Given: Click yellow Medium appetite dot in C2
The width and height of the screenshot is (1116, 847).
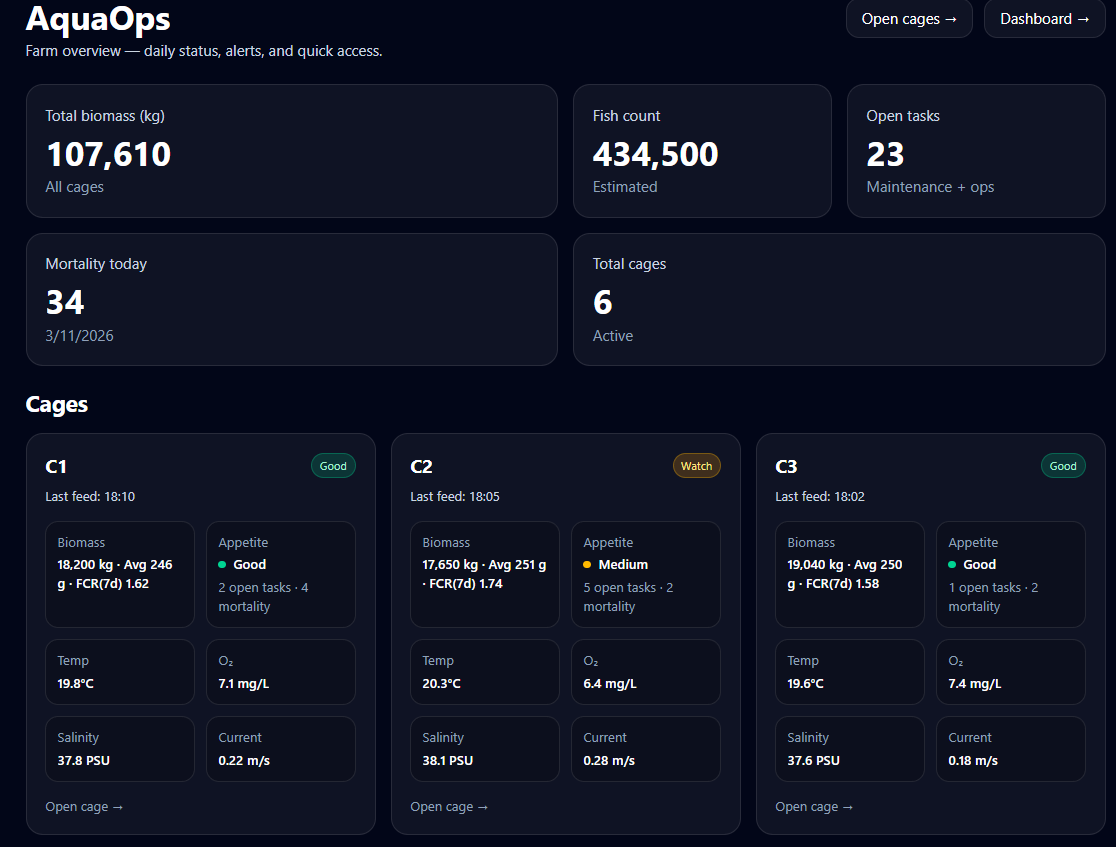Looking at the screenshot, I should pos(588,565).
